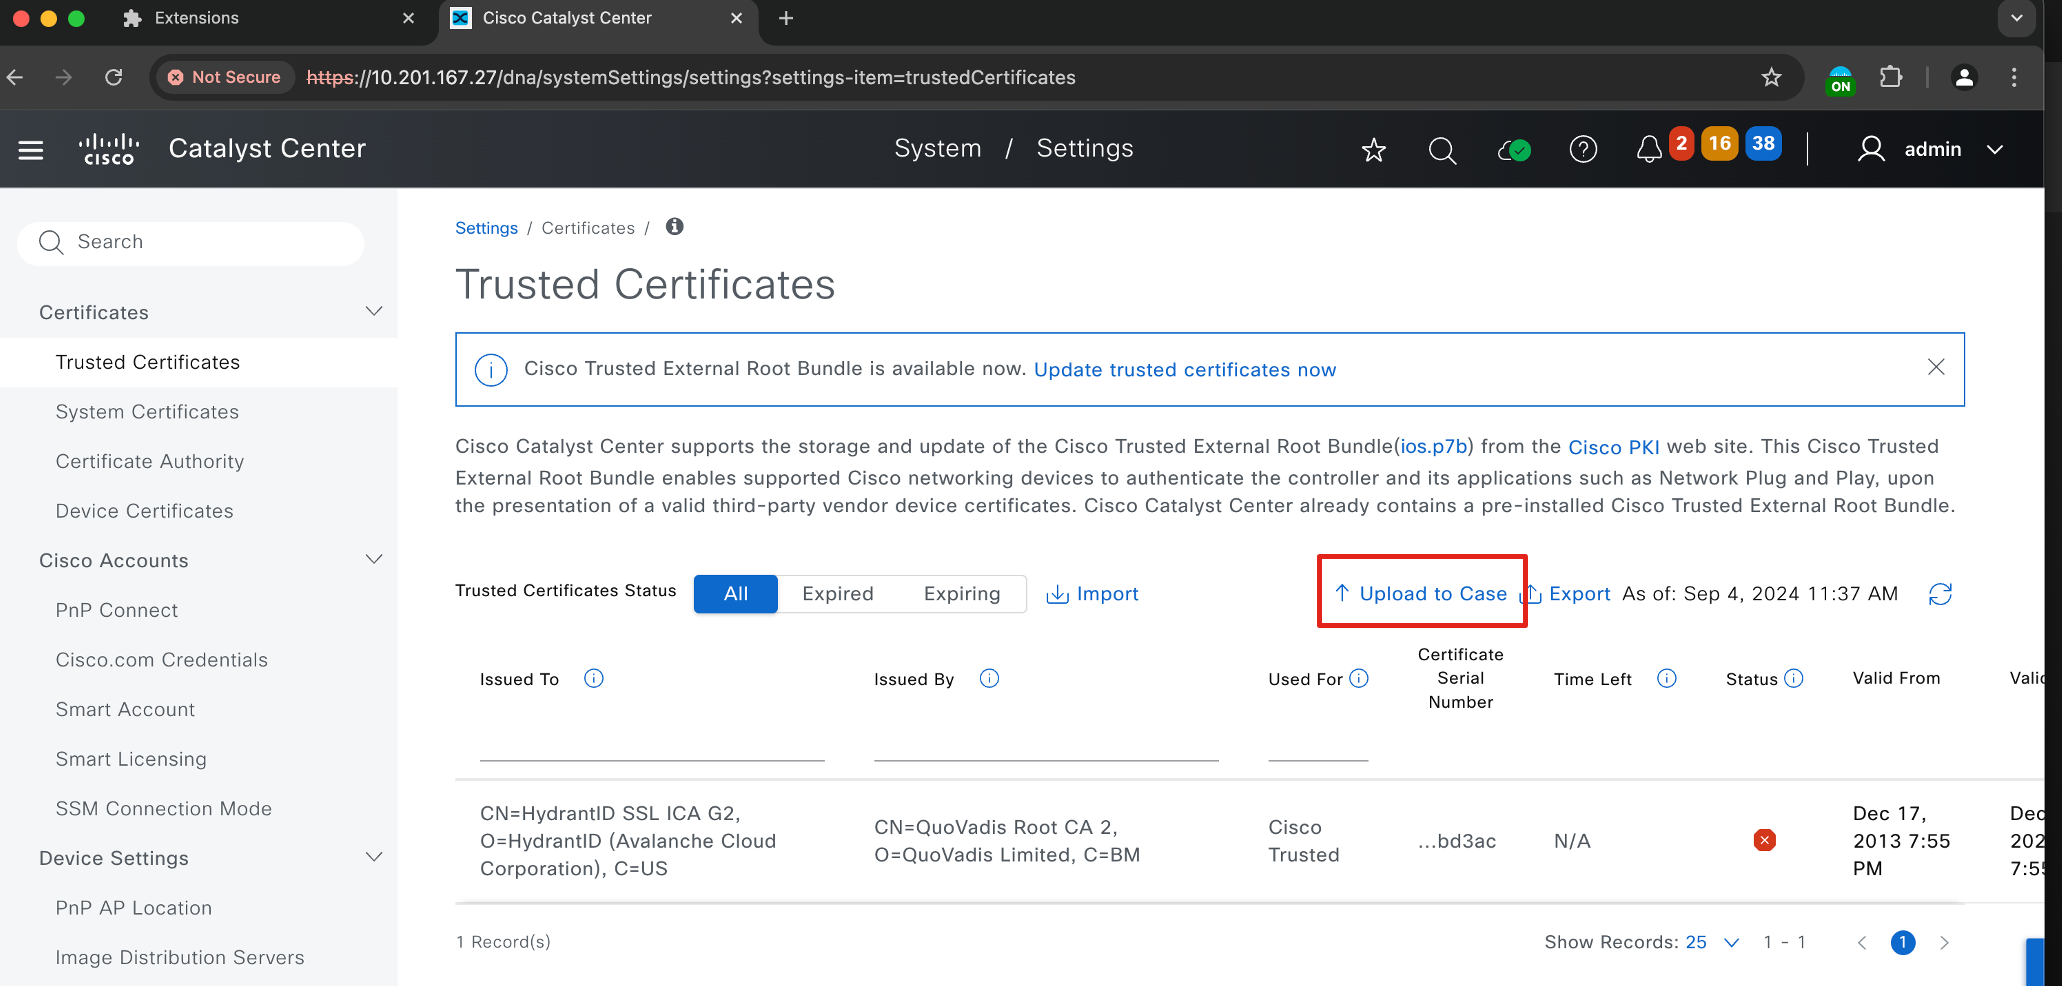This screenshot has height=986, width=2062.
Task: Open SSM Connection Mode in sidebar
Action: (163, 808)
